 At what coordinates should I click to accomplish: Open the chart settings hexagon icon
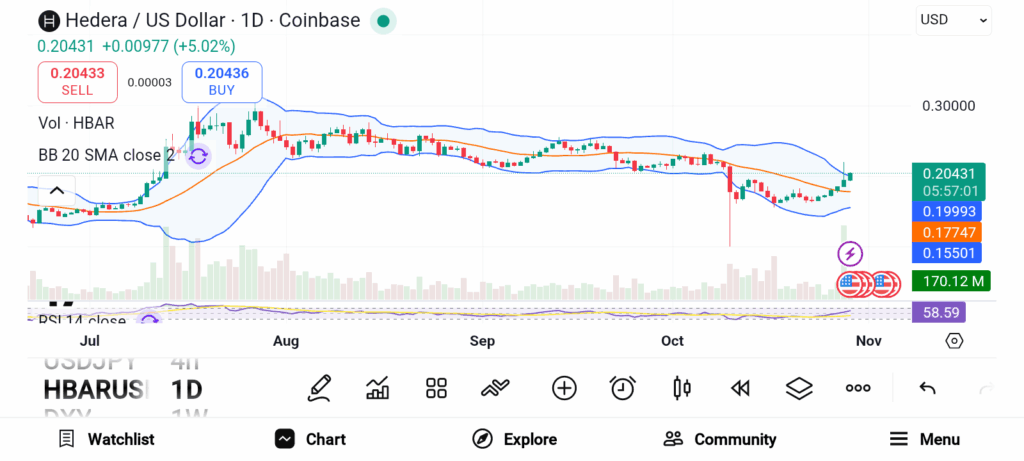(954, 341)
